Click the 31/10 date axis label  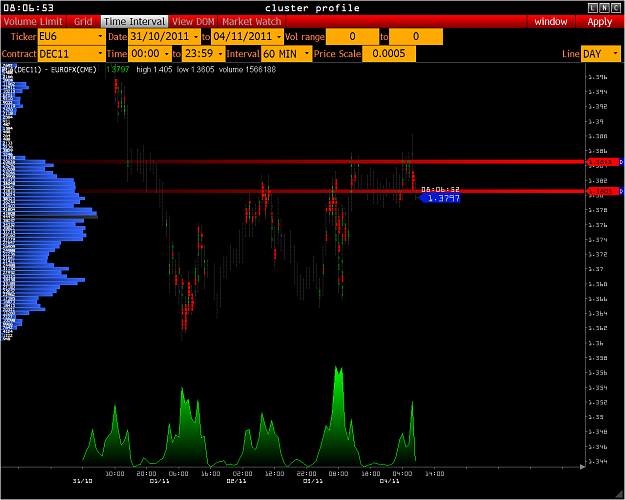tap(83, 481)
